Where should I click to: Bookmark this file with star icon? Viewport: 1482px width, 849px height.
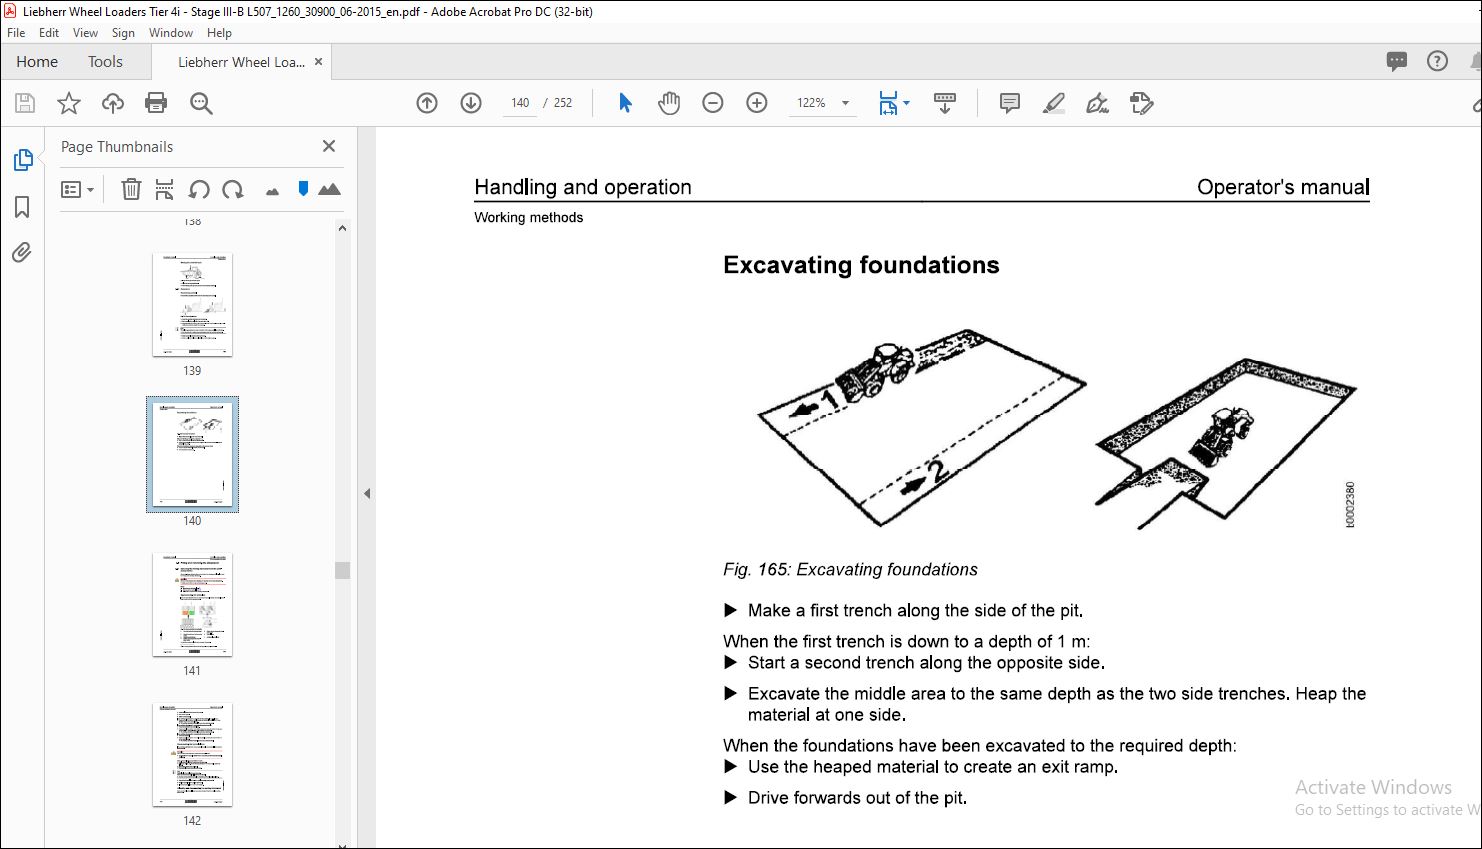(68, 103)
